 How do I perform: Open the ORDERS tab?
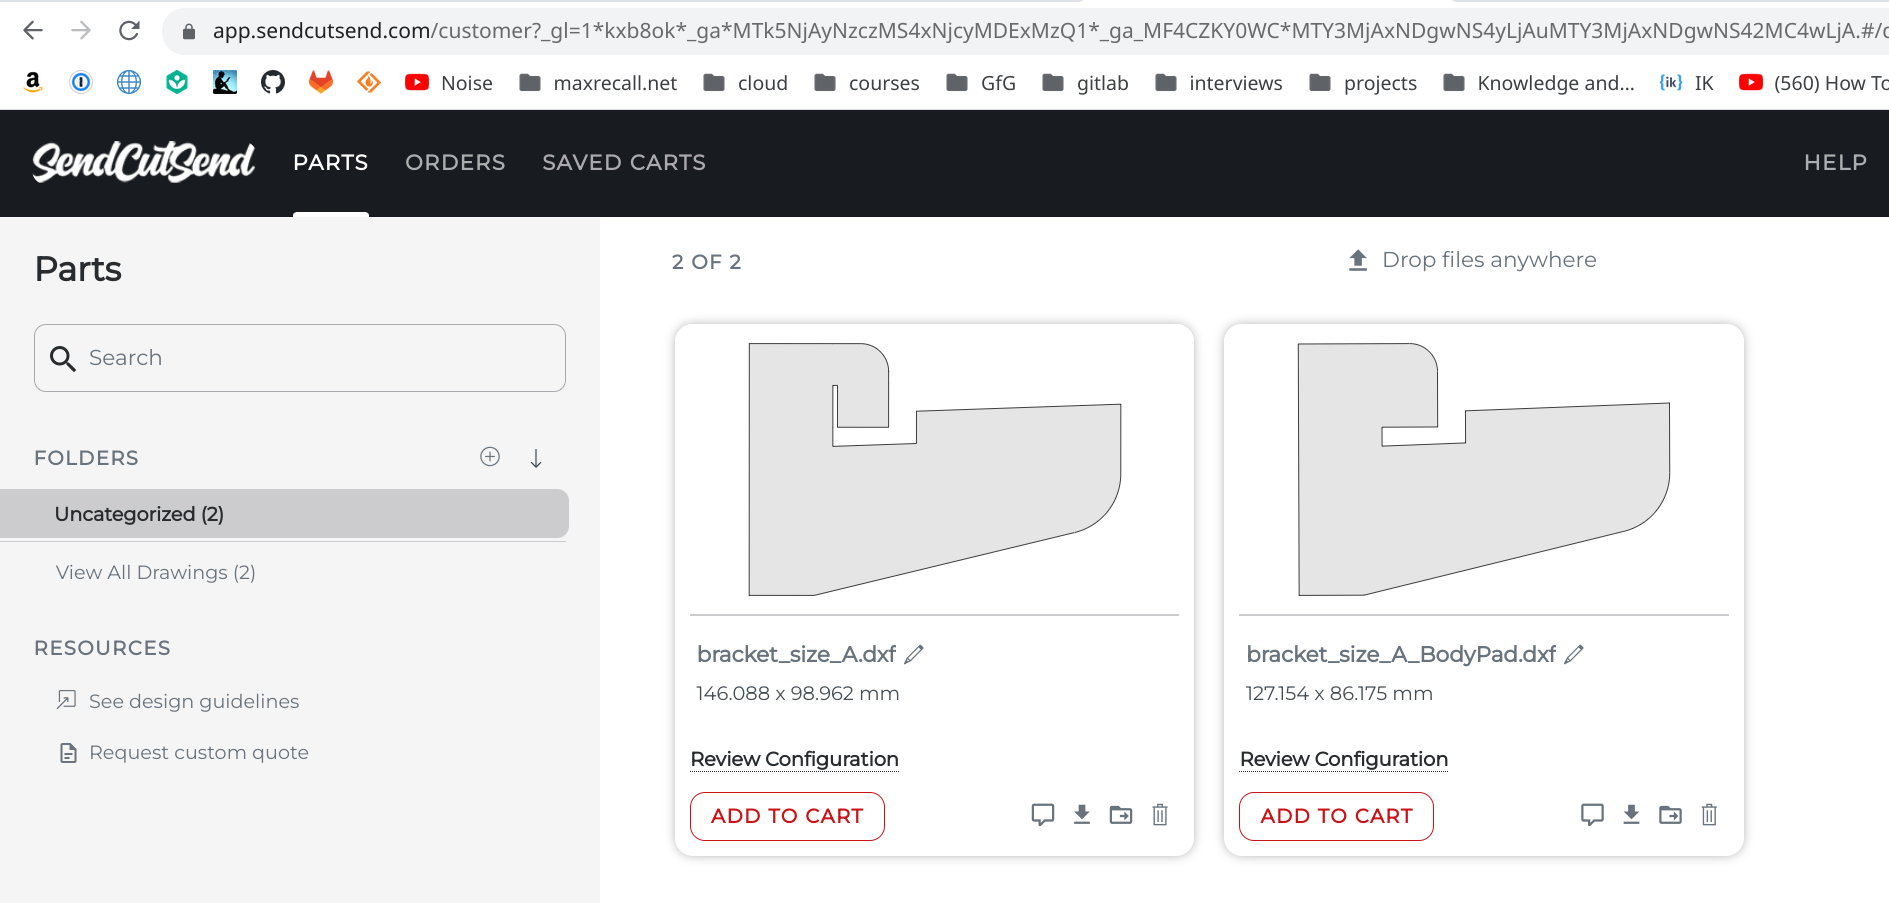[455, 162]
